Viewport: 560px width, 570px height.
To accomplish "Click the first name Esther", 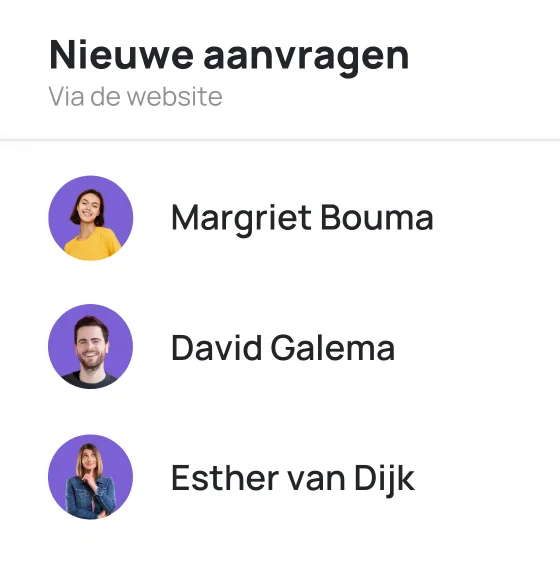I will [225, 478].
